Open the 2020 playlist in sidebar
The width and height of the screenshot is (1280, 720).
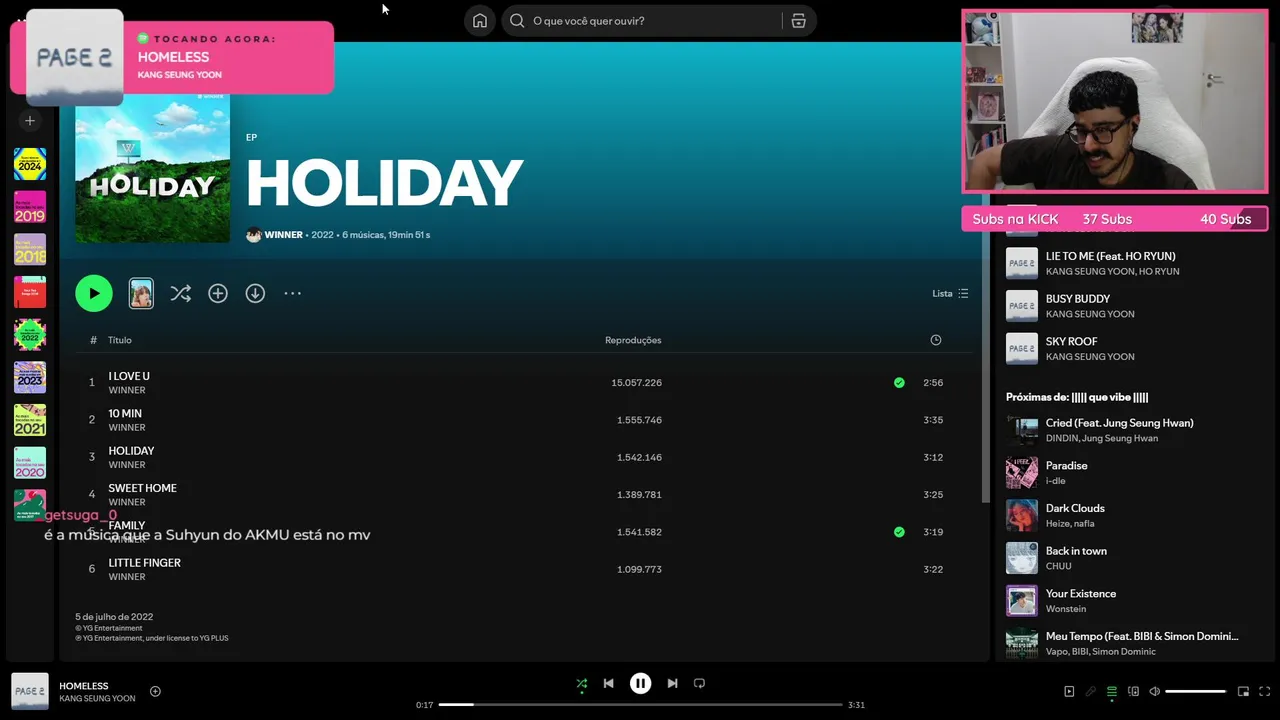(x=30, y=463)
